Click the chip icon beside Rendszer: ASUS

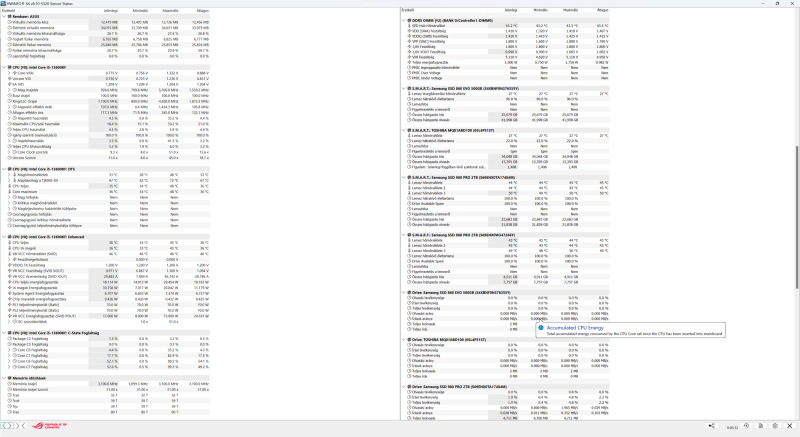[10, 16]
